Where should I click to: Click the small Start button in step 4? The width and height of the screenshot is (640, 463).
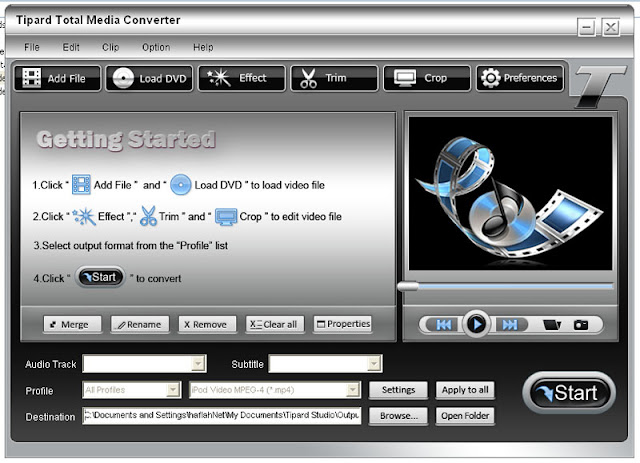point(100,278)
